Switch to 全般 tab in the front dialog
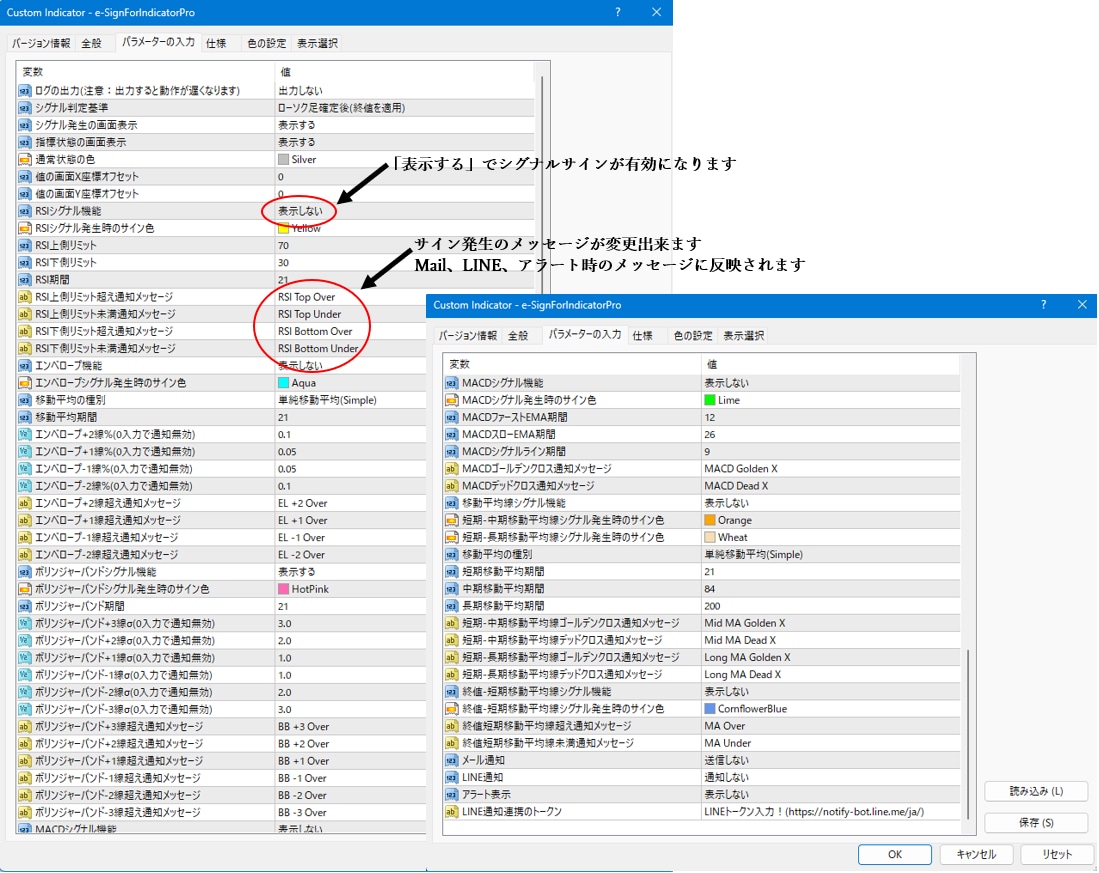 point(518,336)
